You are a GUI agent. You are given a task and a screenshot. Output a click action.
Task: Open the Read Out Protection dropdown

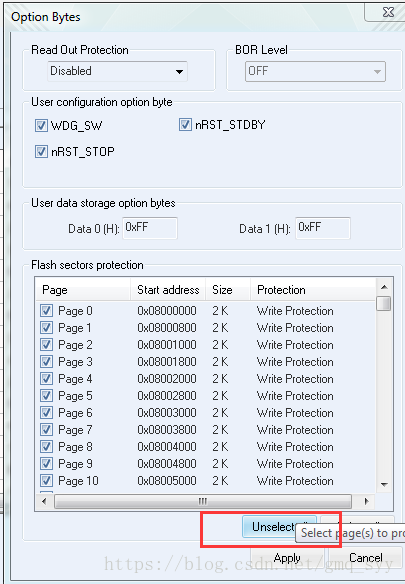(x=117, y=71)
